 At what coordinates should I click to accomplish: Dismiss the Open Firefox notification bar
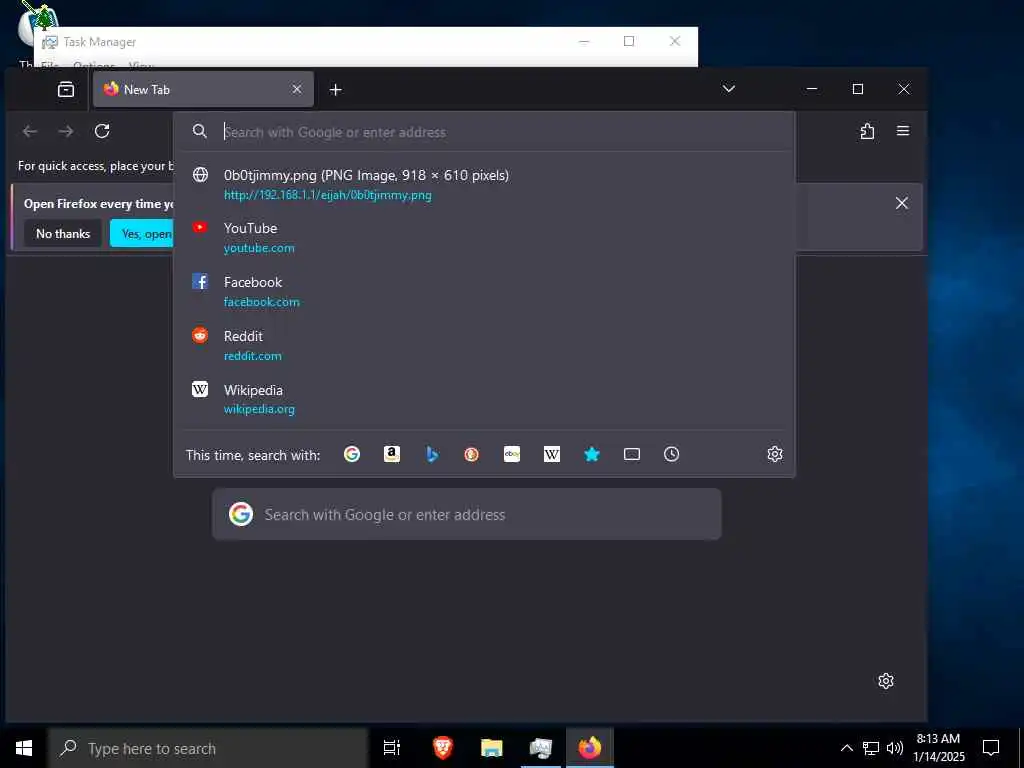(x=902, y=203)
